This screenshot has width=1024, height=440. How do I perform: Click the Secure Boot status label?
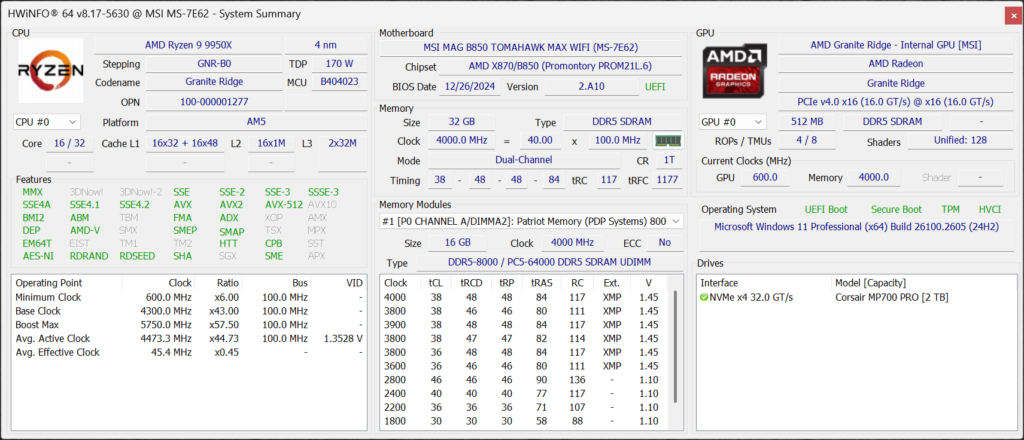click(x=898, y=209)
